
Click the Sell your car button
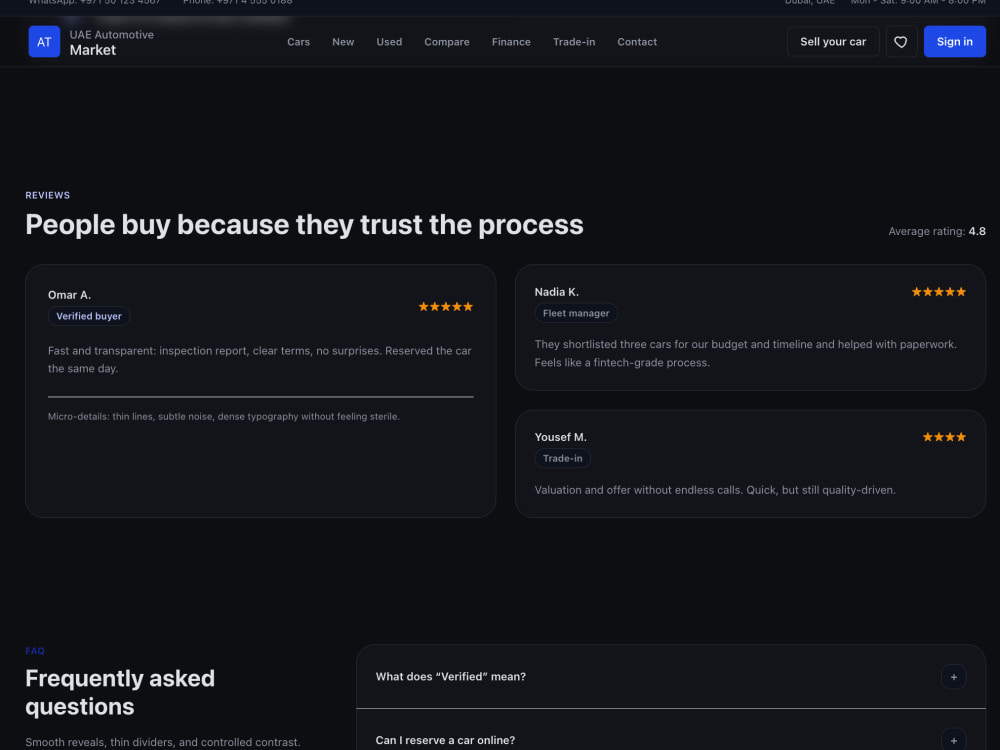pos(833,41)
